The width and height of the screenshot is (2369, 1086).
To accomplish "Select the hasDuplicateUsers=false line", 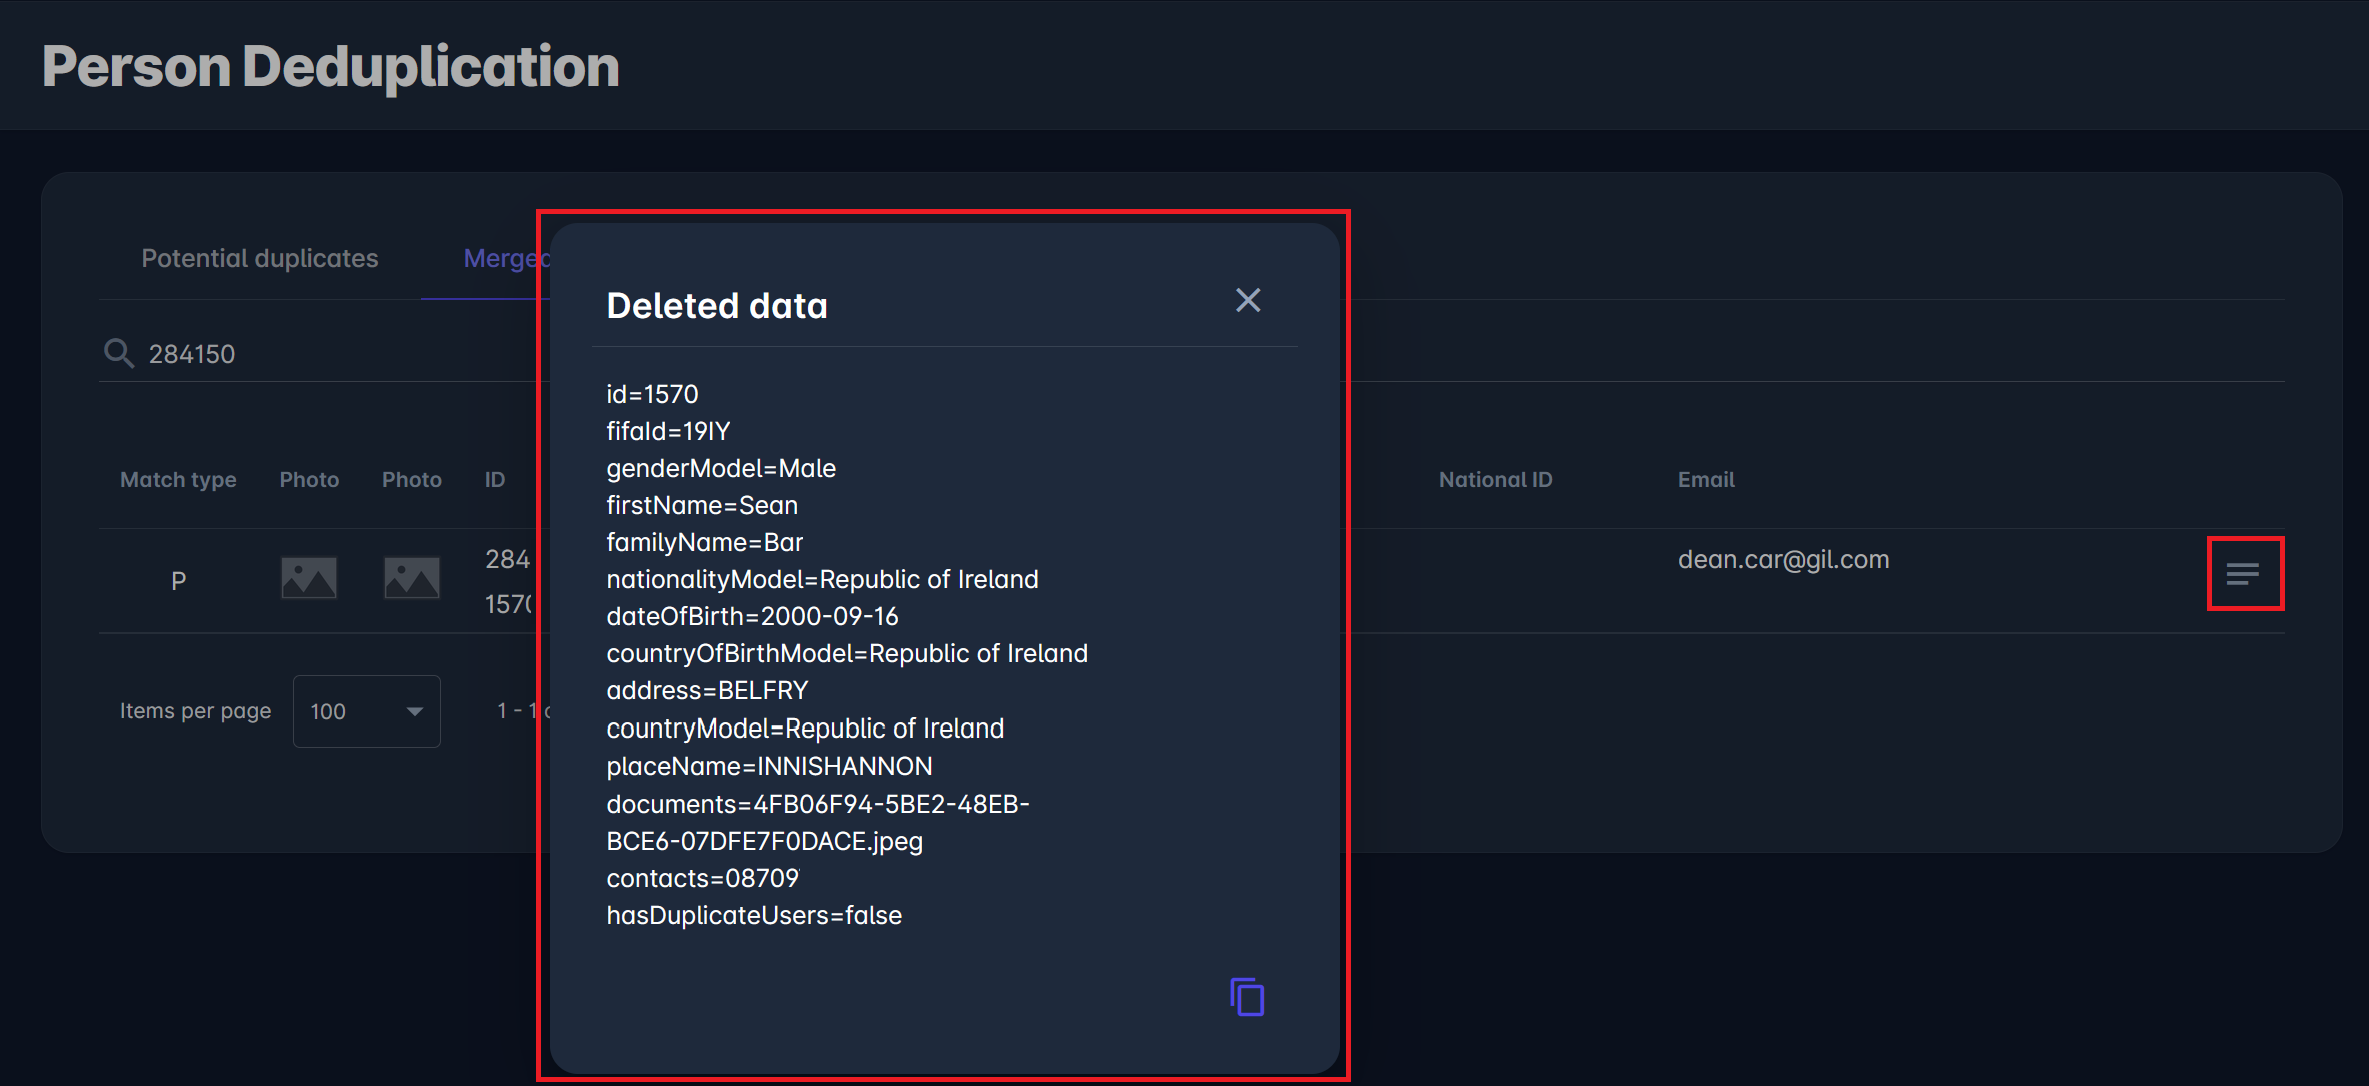I will (x=754, y=915).
